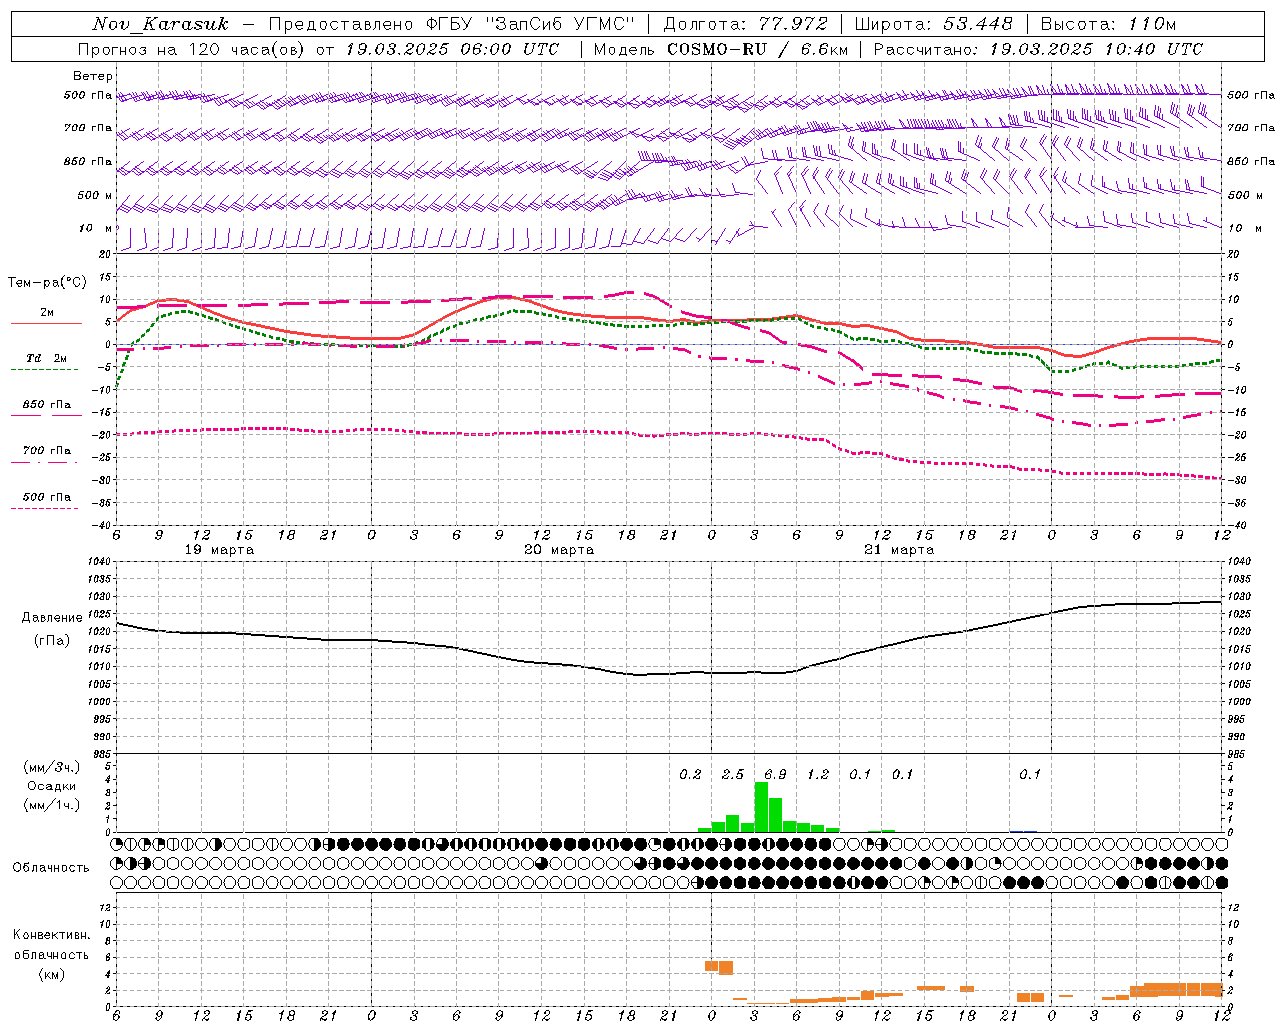Click the Td 2м legend entry
Screen dimensions: 1280x1024
[47, 358]
